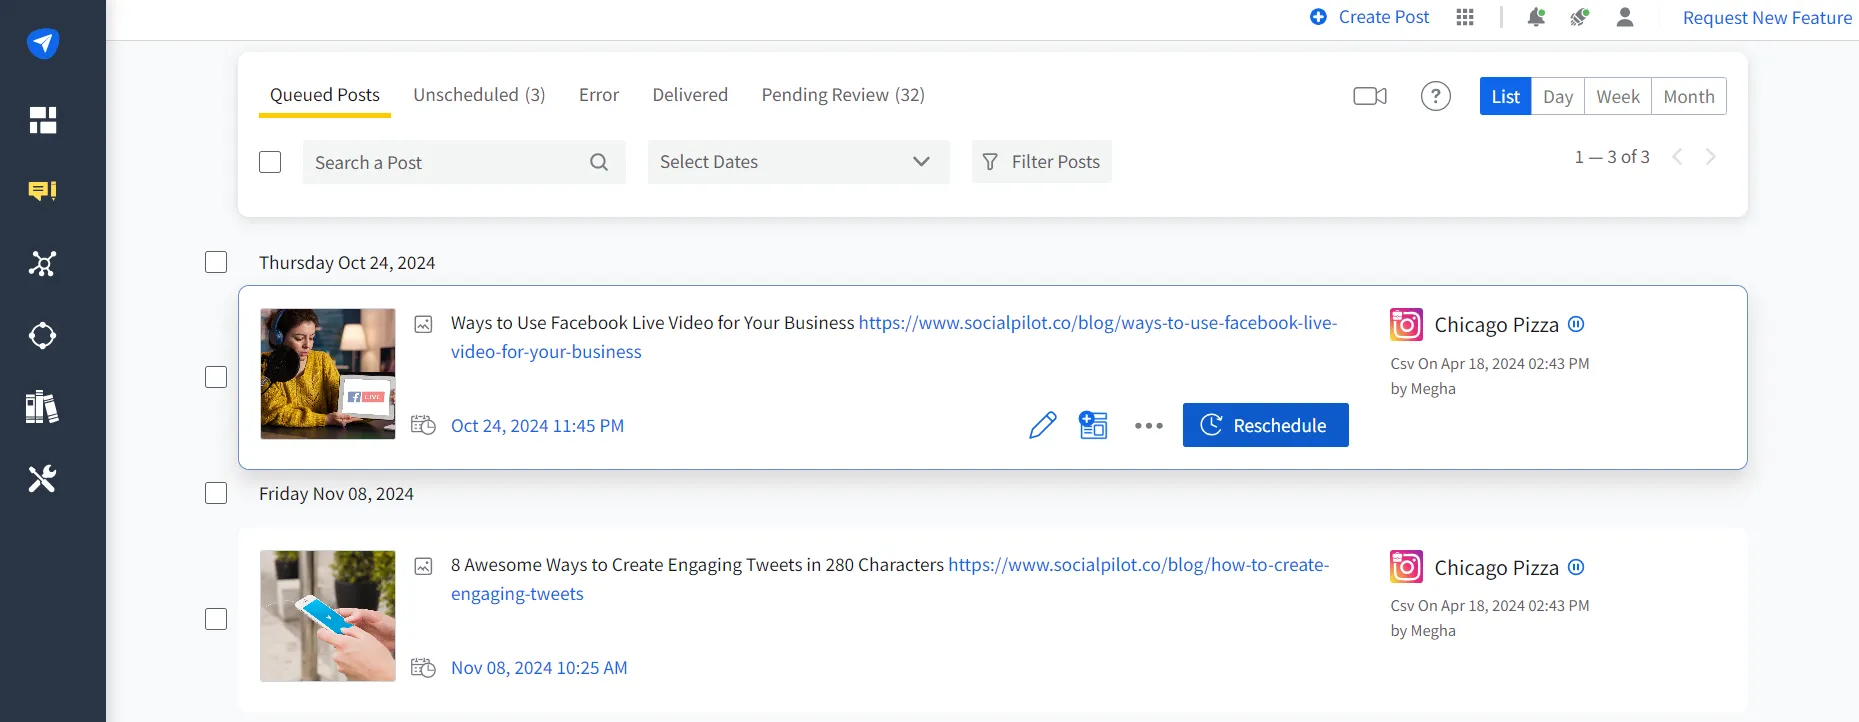Viewport: 1859px width, 722px height.
Task: Open the how-to-create-engaging-tweets blog link
Action: pyautogui.click(x=1138, y=565)
